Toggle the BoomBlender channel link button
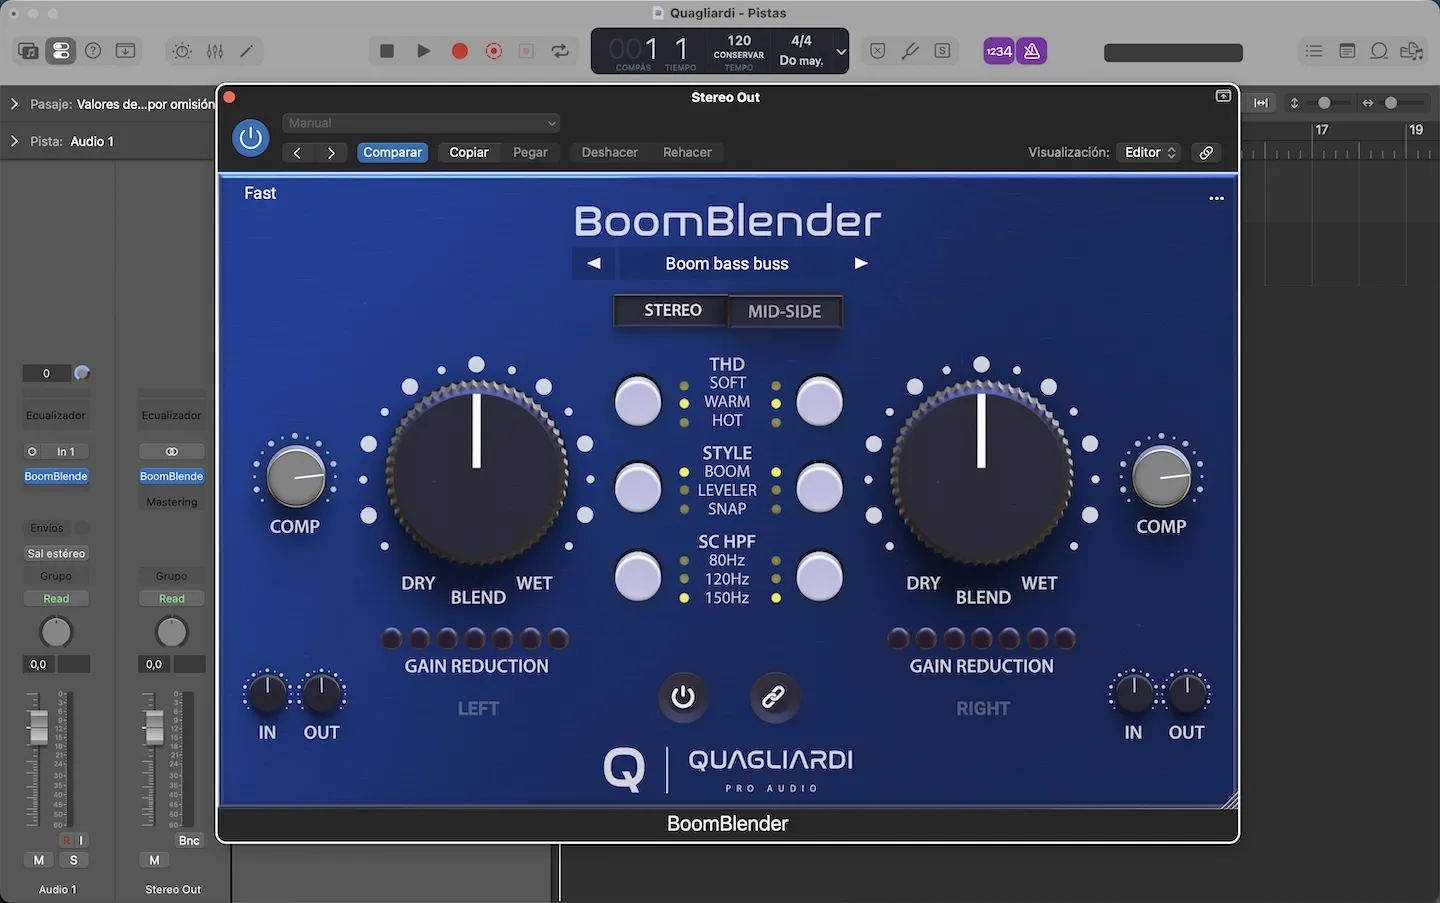This screenshot has width=1440, height=903. click(x=774, y=697)
